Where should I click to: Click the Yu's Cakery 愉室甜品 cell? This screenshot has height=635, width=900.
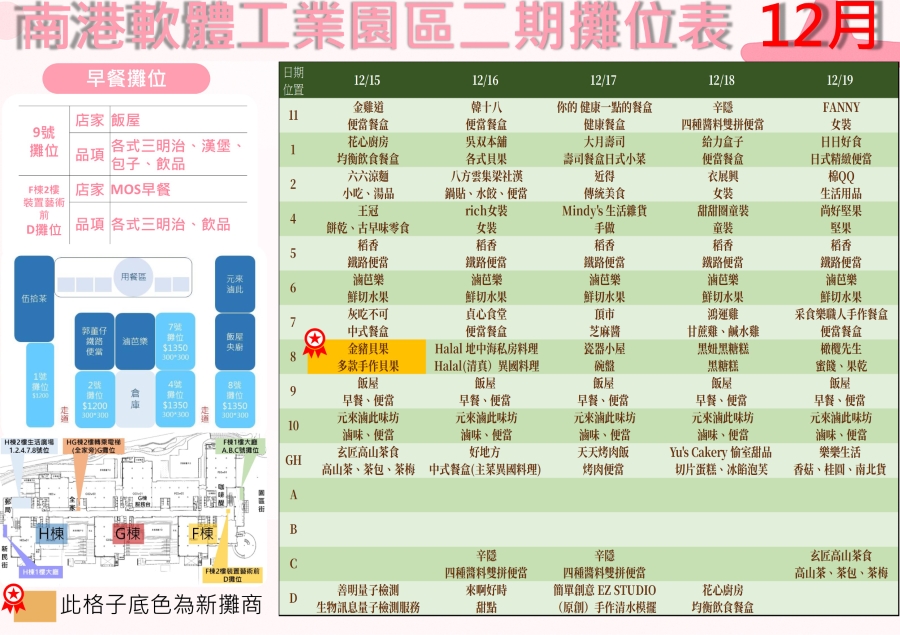[721, 459]
